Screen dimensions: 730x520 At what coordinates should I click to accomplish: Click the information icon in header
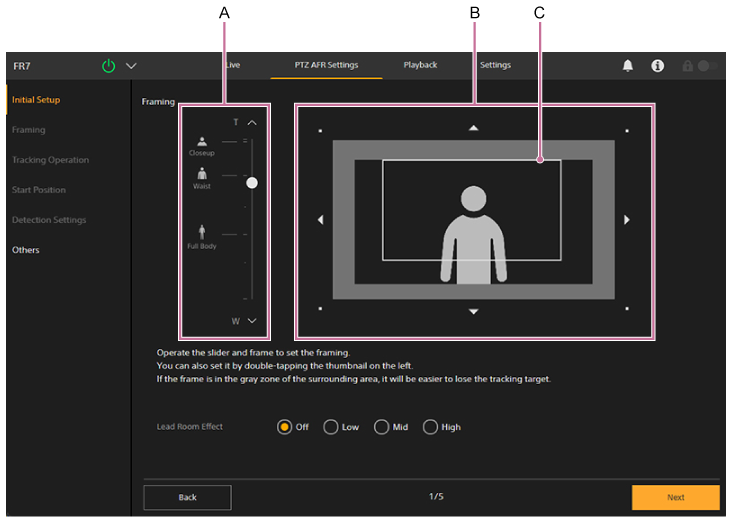[657, 66]
